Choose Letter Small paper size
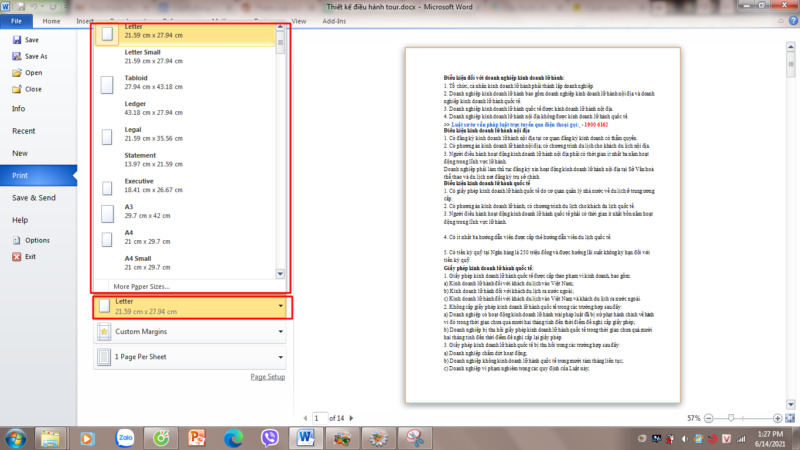 (185, 57)
